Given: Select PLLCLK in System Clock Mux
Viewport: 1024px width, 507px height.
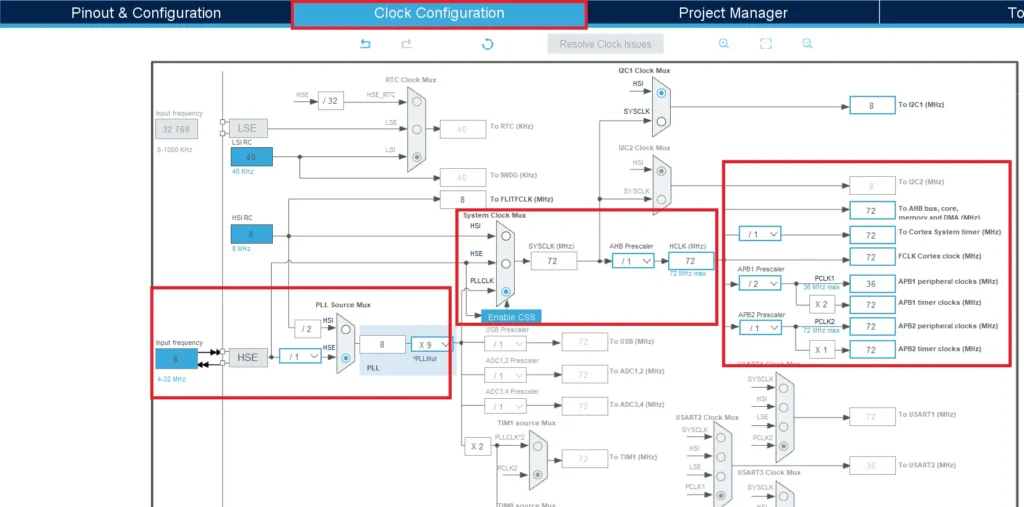Looking at the screenshot, I should [x=505, y=292].
